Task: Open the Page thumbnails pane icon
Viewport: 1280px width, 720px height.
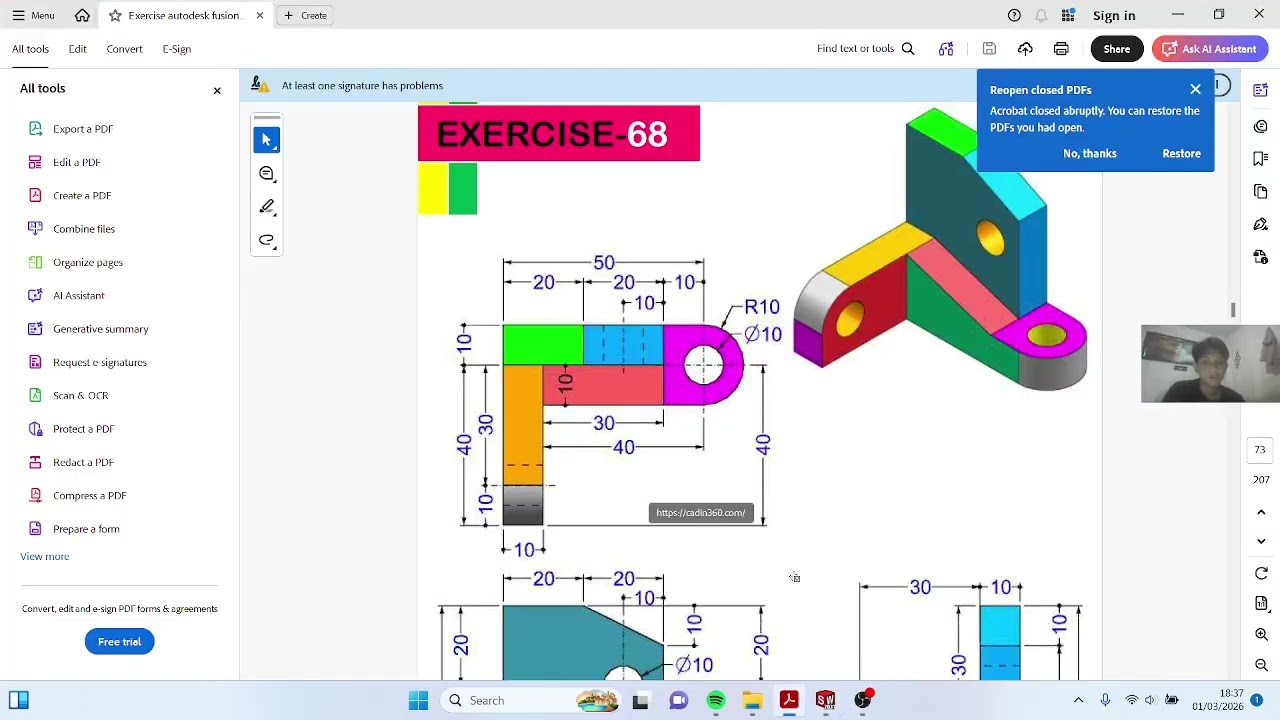Action: click(1260, 192)
